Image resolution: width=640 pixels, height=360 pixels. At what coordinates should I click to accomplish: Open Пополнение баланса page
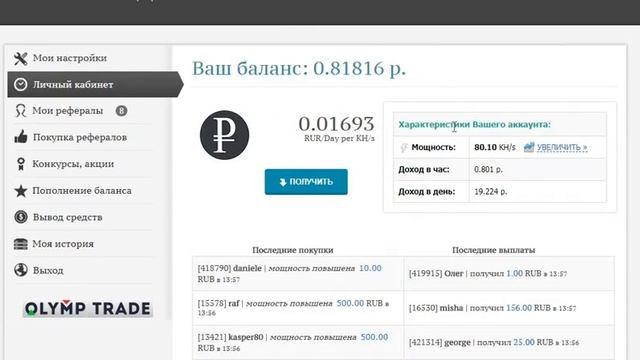(x=82, y=191)
